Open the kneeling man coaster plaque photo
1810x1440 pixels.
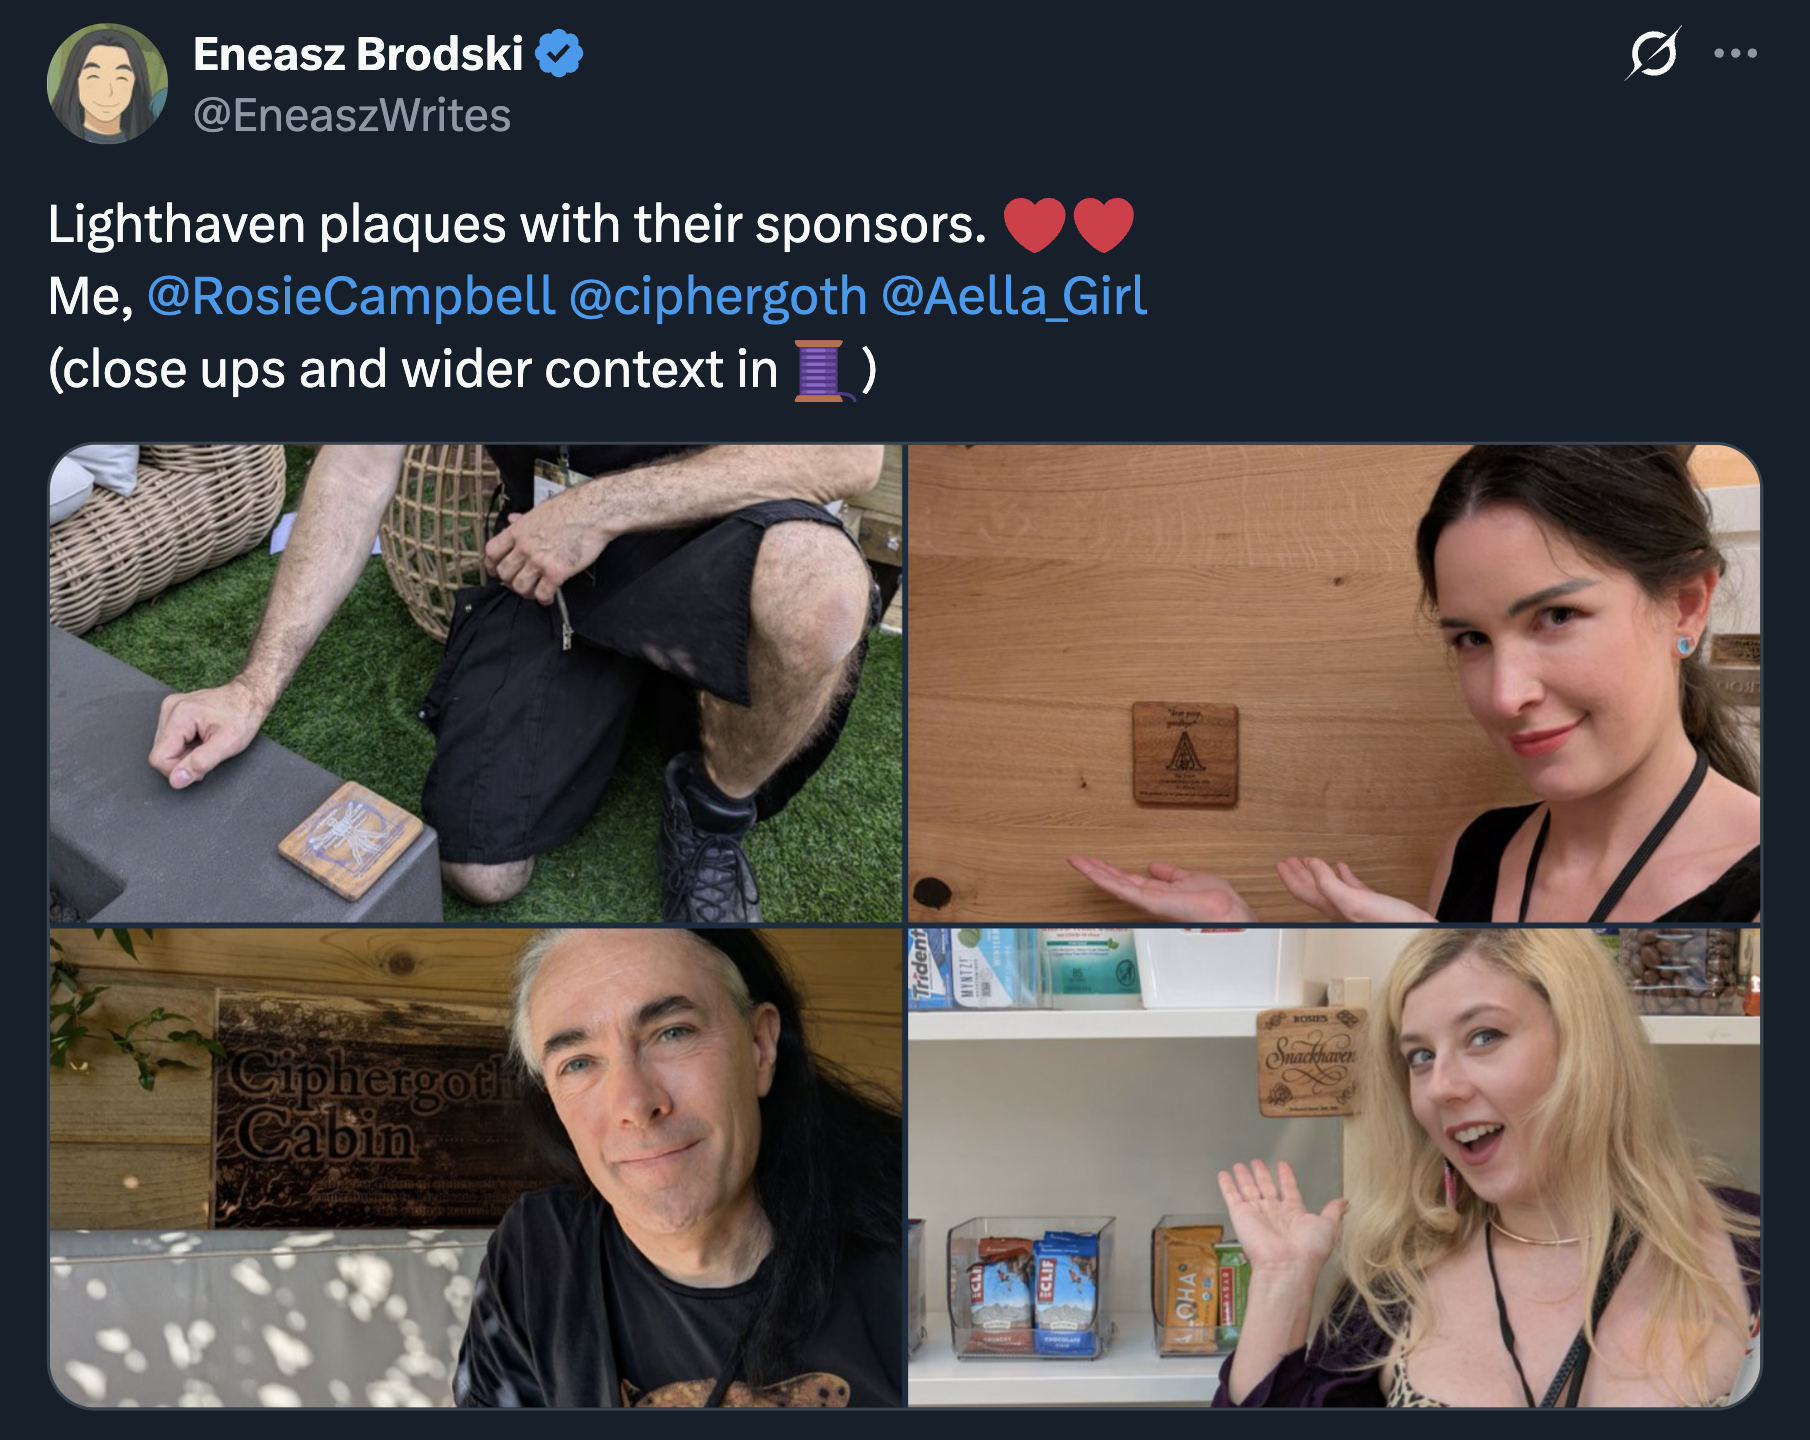[476, 683]
